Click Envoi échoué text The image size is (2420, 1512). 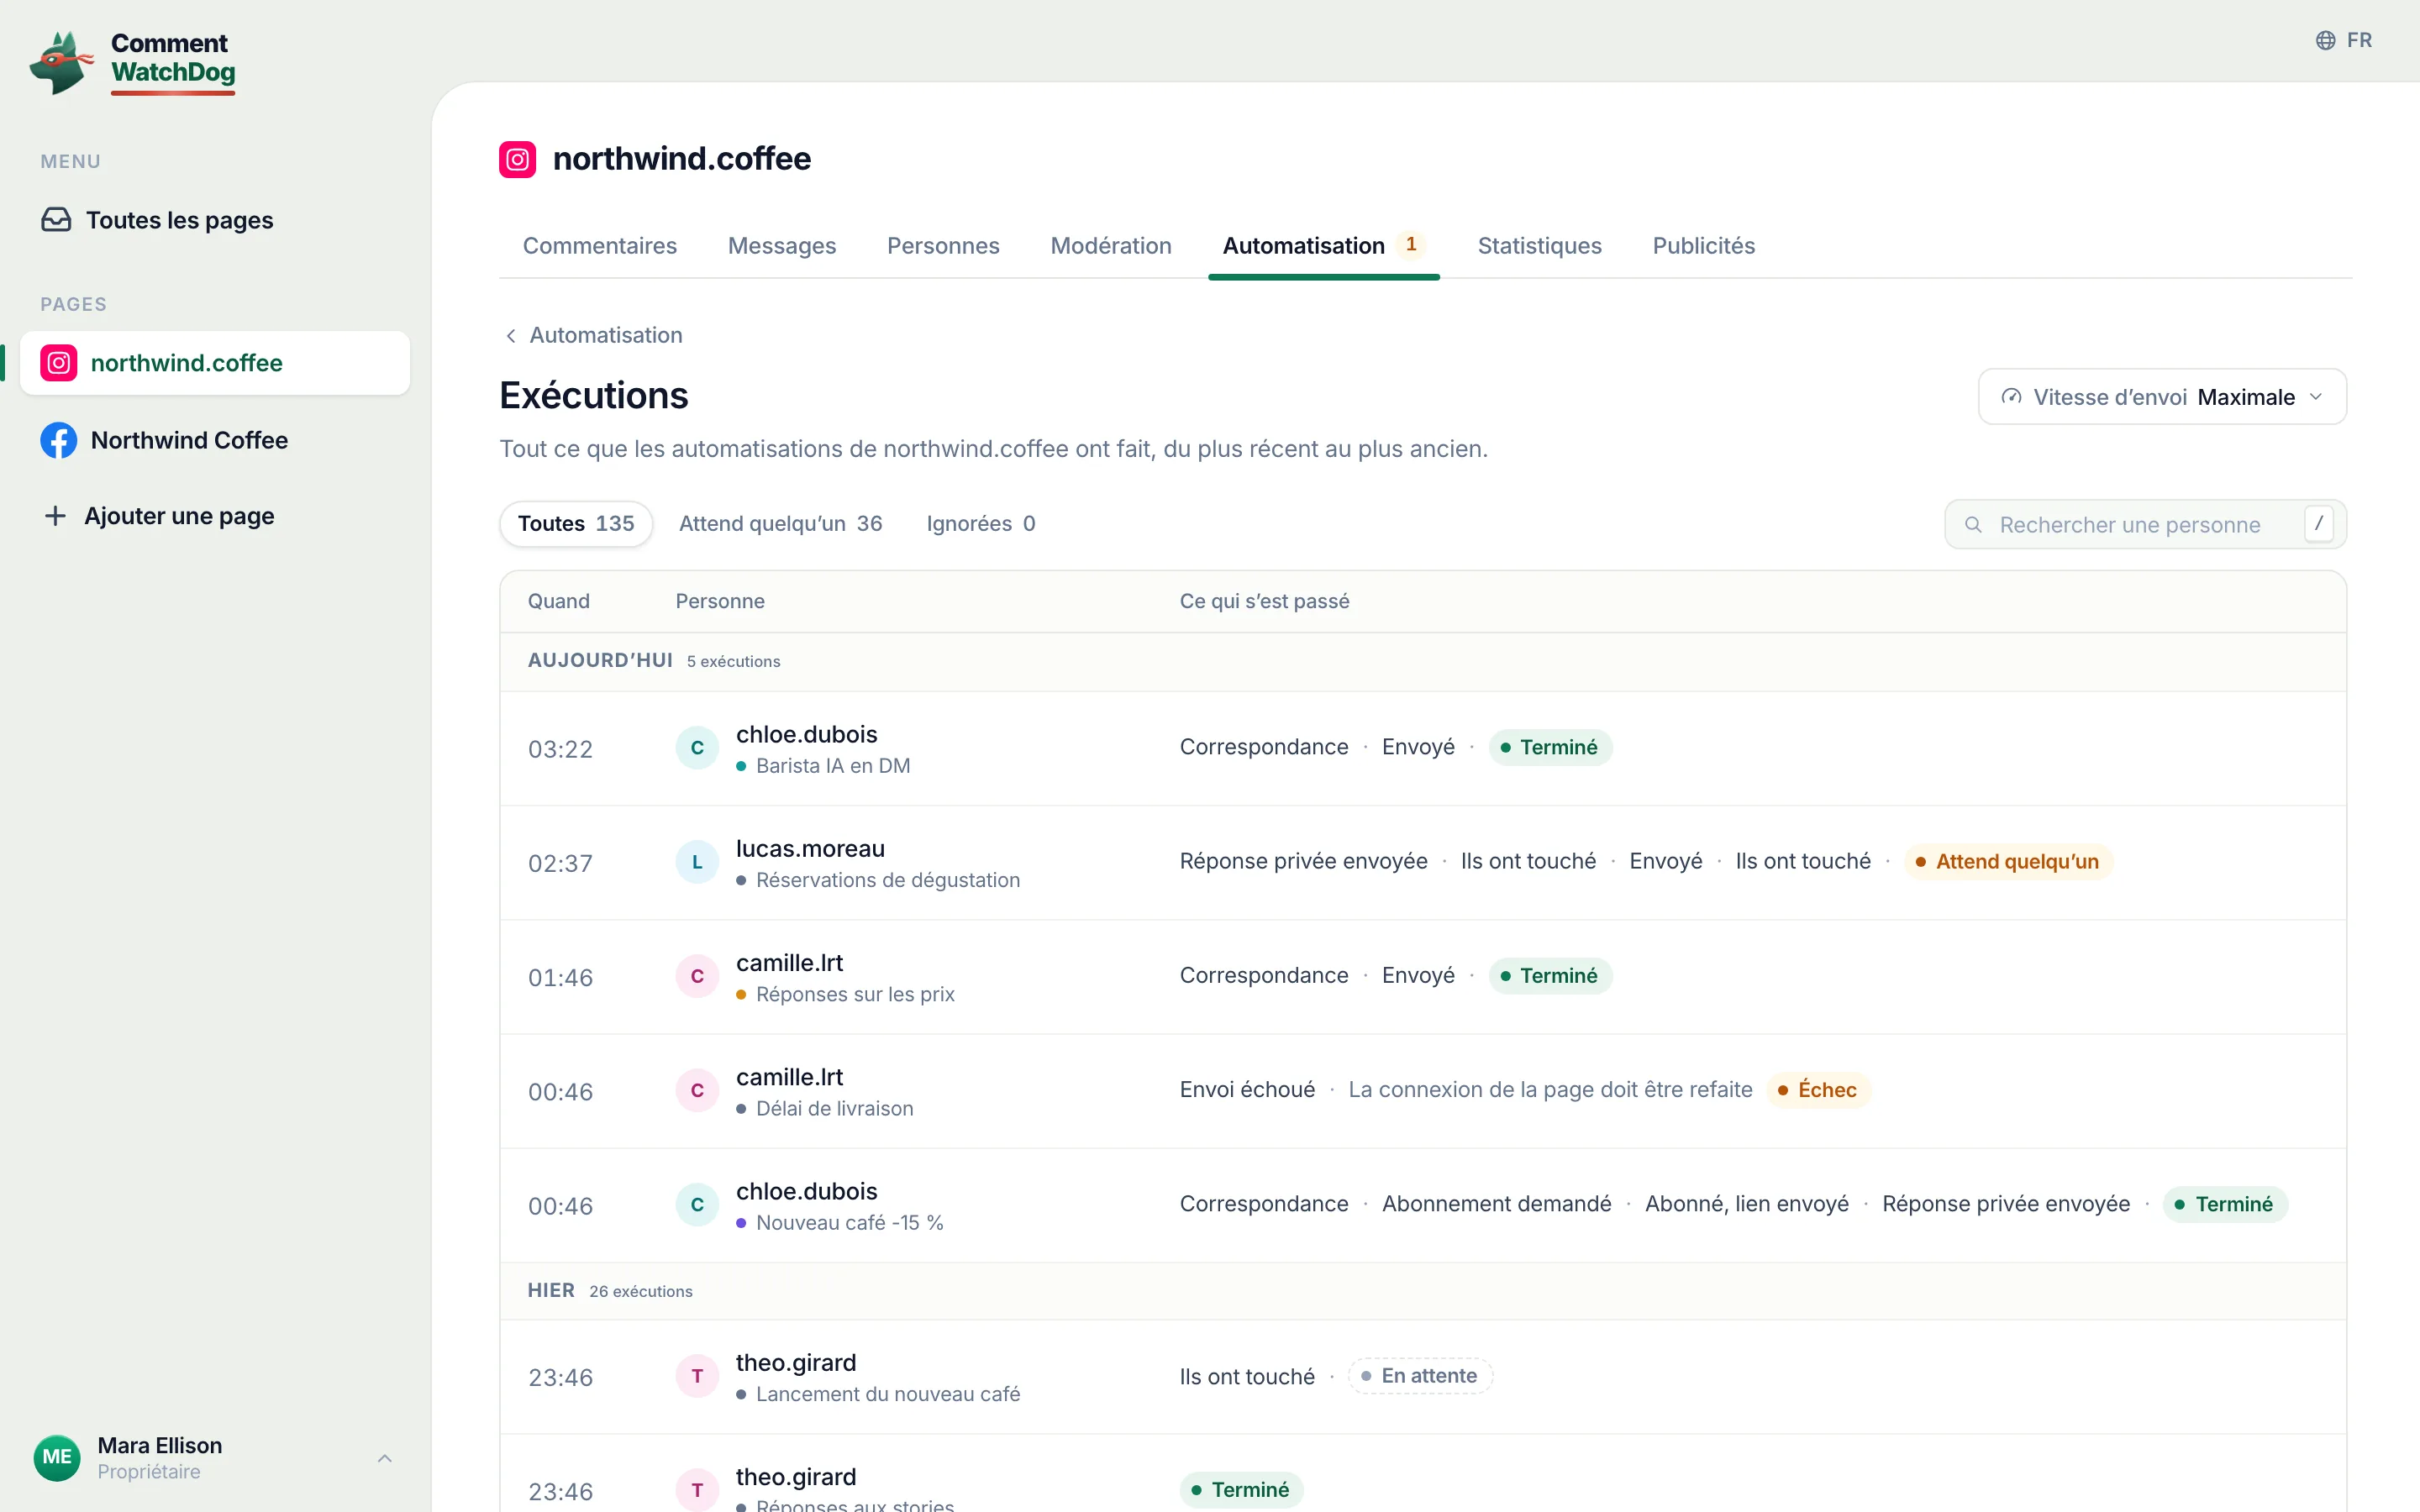[1247, 1090]
